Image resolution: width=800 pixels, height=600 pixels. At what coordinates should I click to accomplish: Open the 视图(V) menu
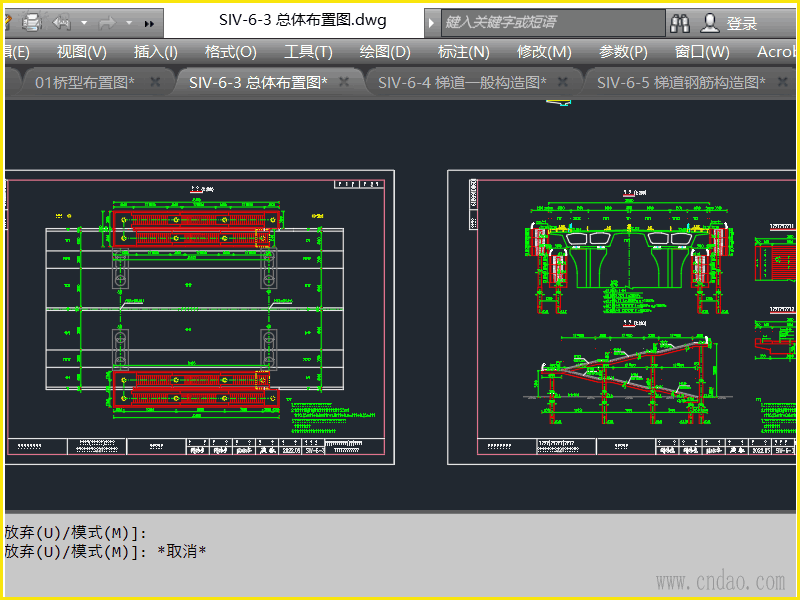[82, 52]
